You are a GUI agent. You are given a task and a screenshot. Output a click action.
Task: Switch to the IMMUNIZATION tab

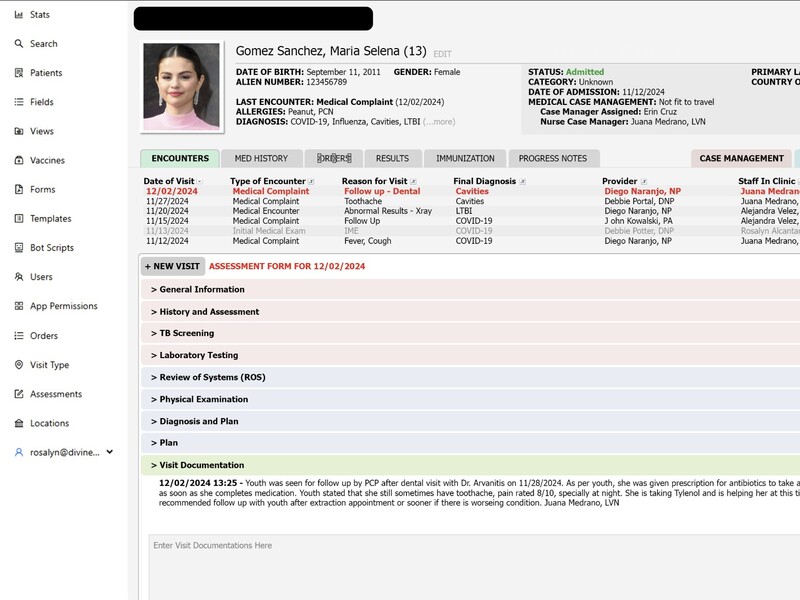[465, 158]
